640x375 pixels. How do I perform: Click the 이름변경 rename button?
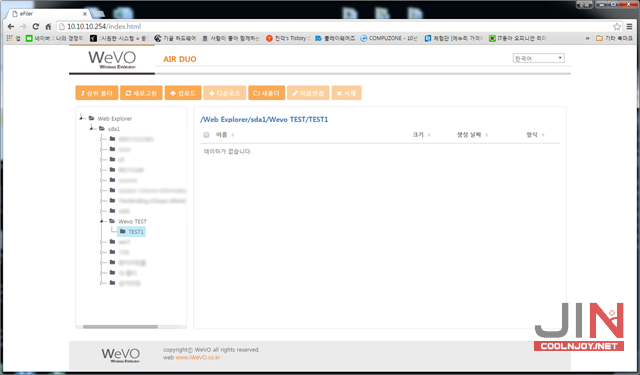click(308, 93)
